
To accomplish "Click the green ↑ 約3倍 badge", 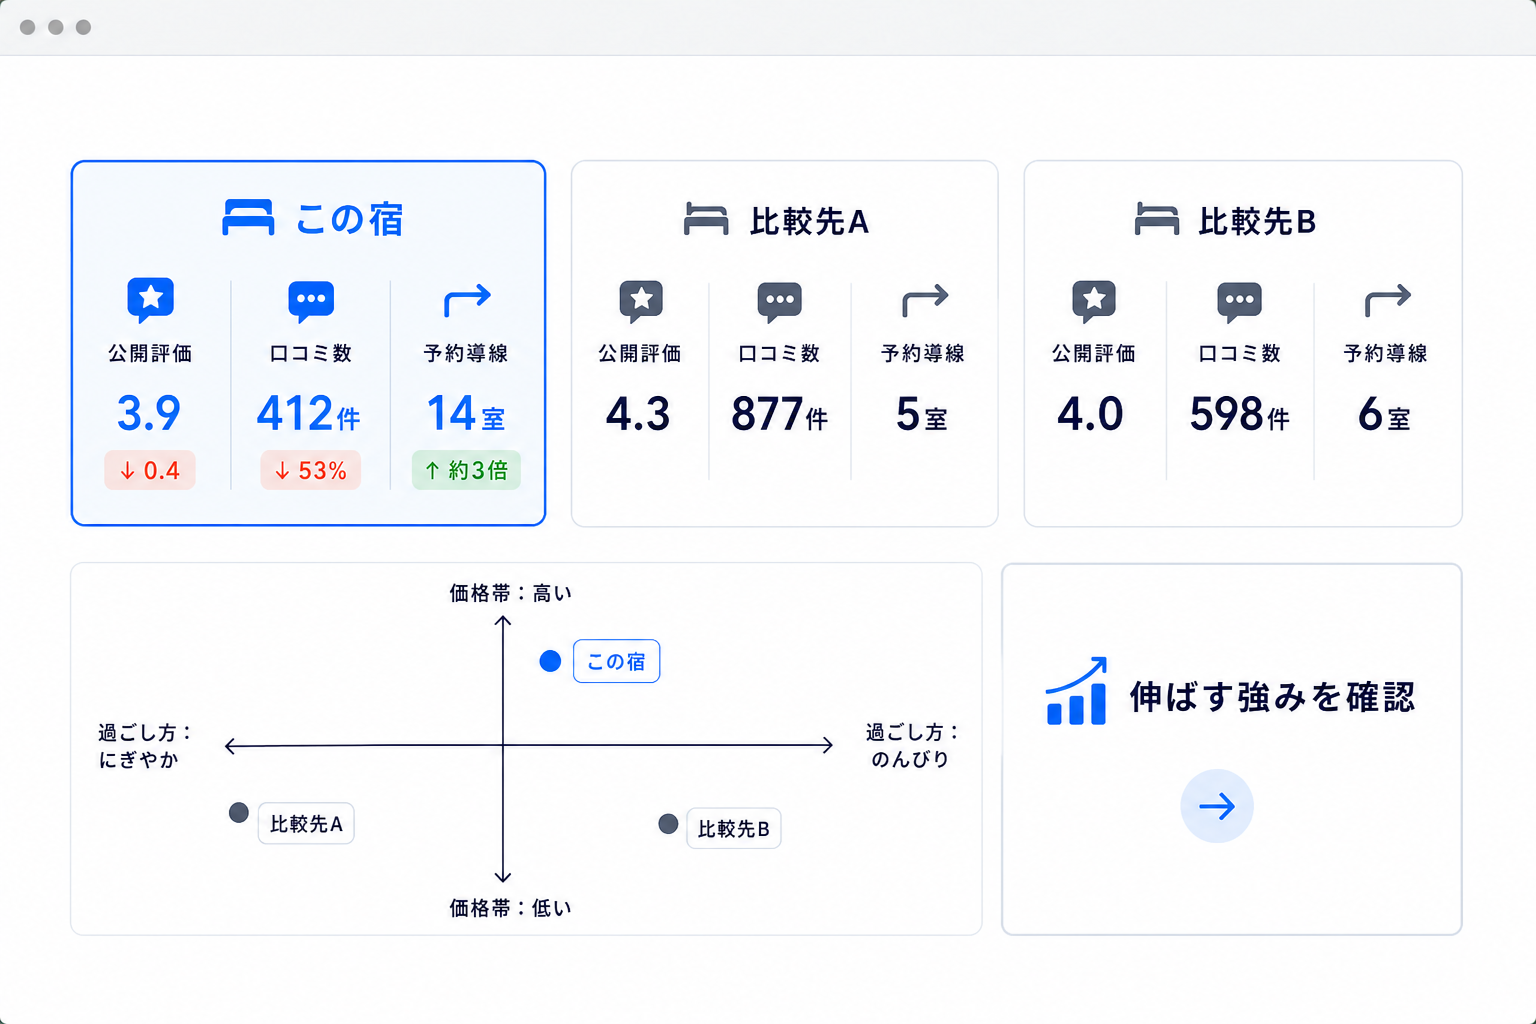I will click(x=467, y=470).
